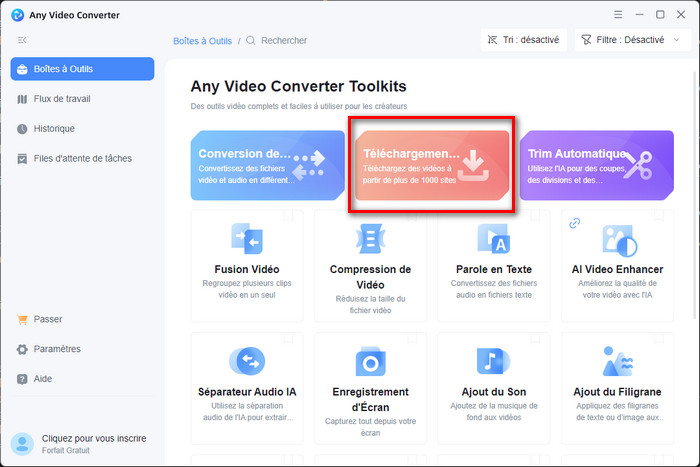Open Flux de travail section

coord(82,99)
